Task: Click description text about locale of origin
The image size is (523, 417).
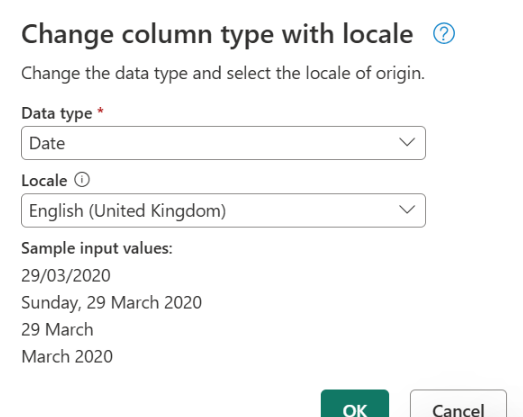Action: tap(223, 73)
